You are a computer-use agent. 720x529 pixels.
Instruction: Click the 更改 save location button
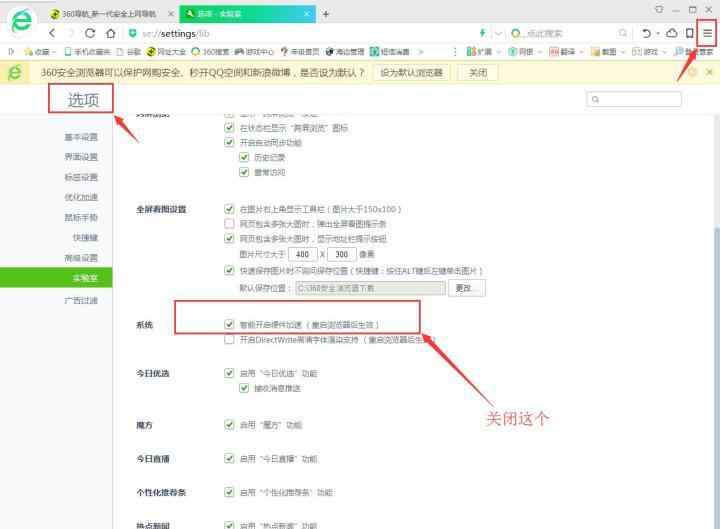point(467,288)
